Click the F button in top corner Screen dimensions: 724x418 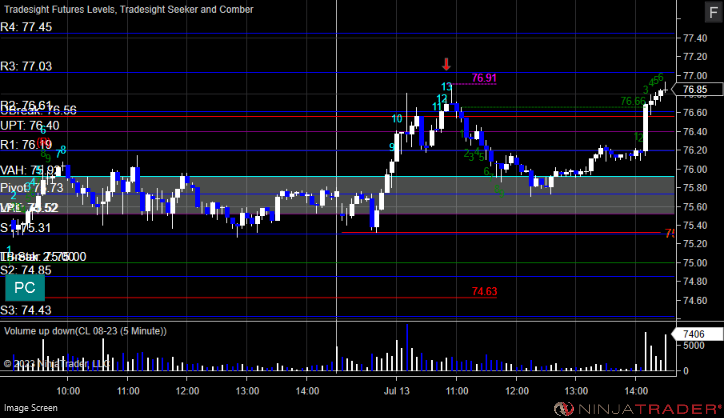pos(713,12)
